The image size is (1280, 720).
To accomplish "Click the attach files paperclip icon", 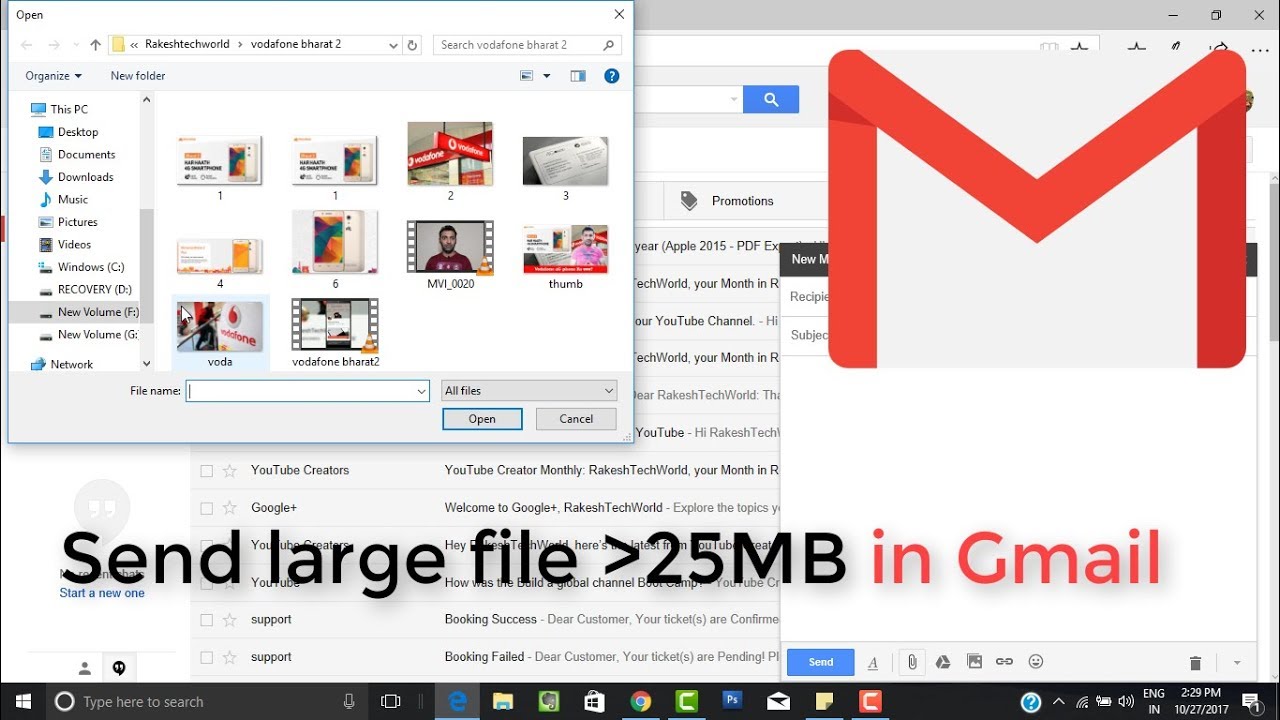I will pos(912,662).
